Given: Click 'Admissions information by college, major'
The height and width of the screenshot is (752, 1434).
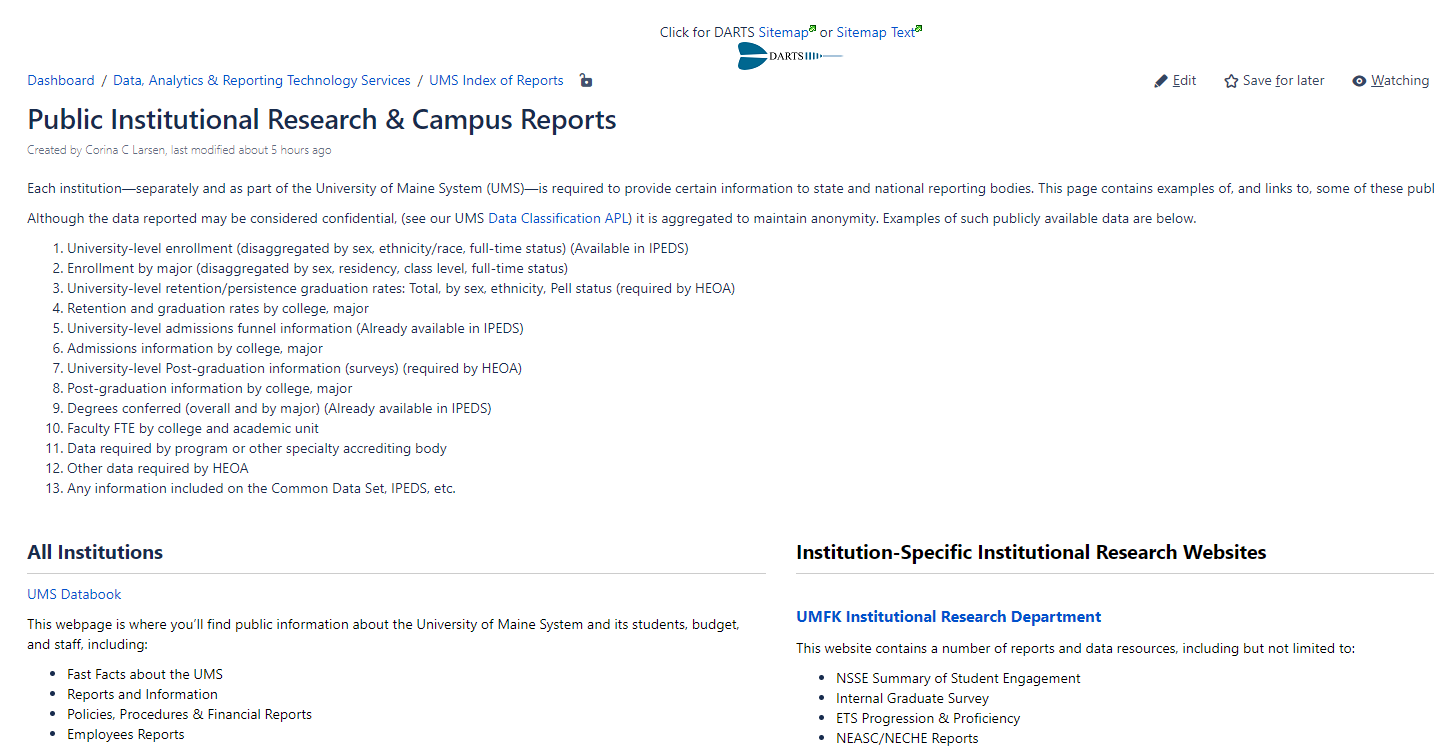Looking at the screenshot, I should [195, 348].
